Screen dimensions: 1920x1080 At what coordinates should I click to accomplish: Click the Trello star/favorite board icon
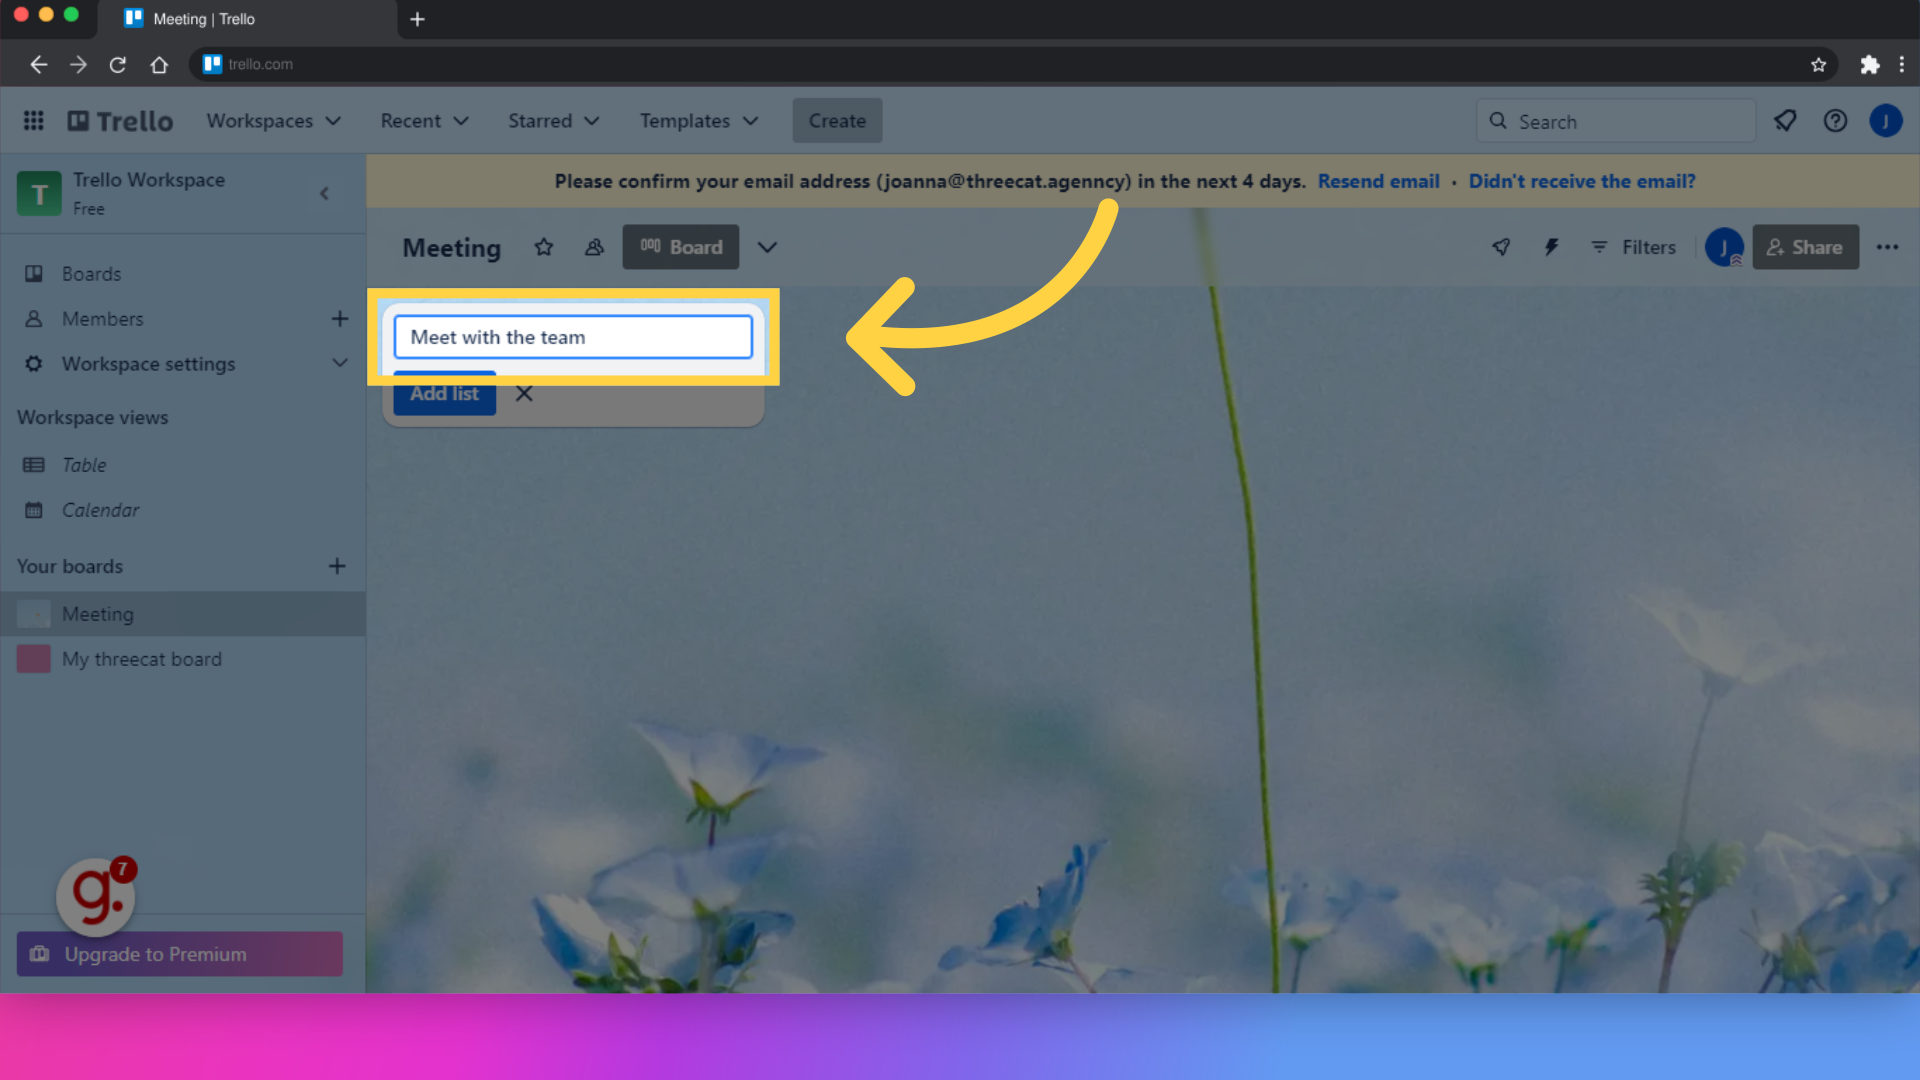[x=543, y=248]
